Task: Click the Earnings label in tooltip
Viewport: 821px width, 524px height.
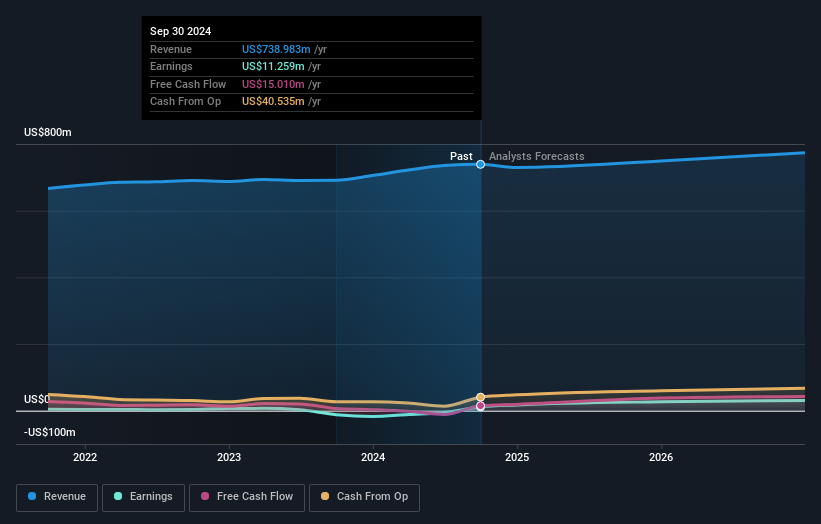Action: pos(171,66)
